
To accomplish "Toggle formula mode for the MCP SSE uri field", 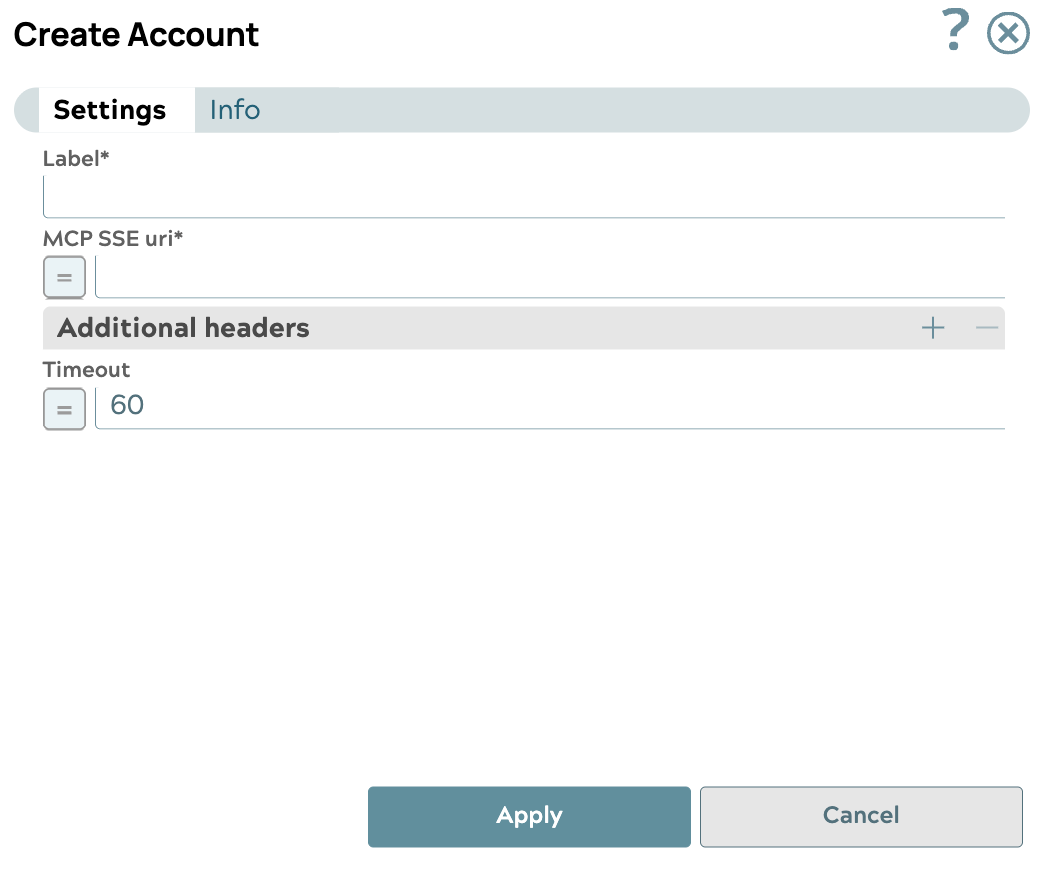I will tap(64, 277).
